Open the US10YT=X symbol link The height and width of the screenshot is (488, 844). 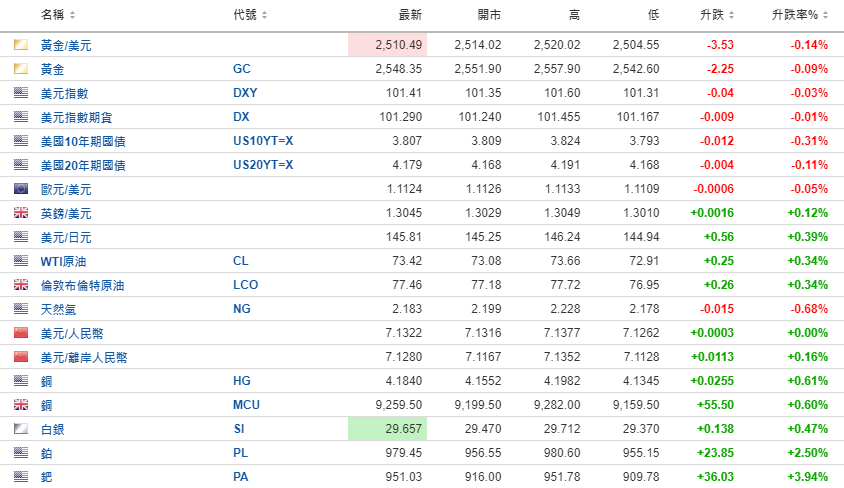click(262, 141)
